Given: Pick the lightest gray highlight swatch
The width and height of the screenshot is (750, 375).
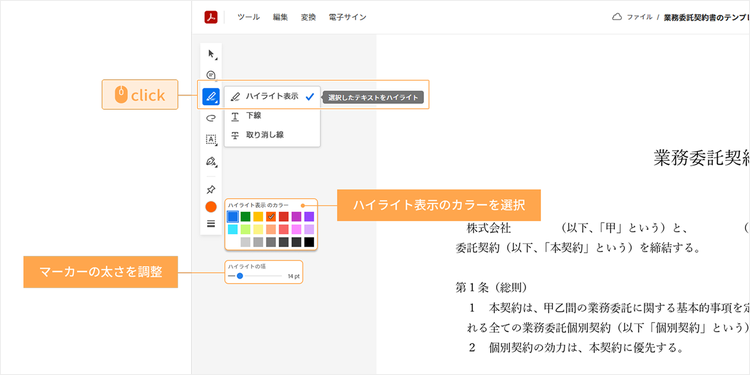Looking at the screenshot, I should (245, 243).
